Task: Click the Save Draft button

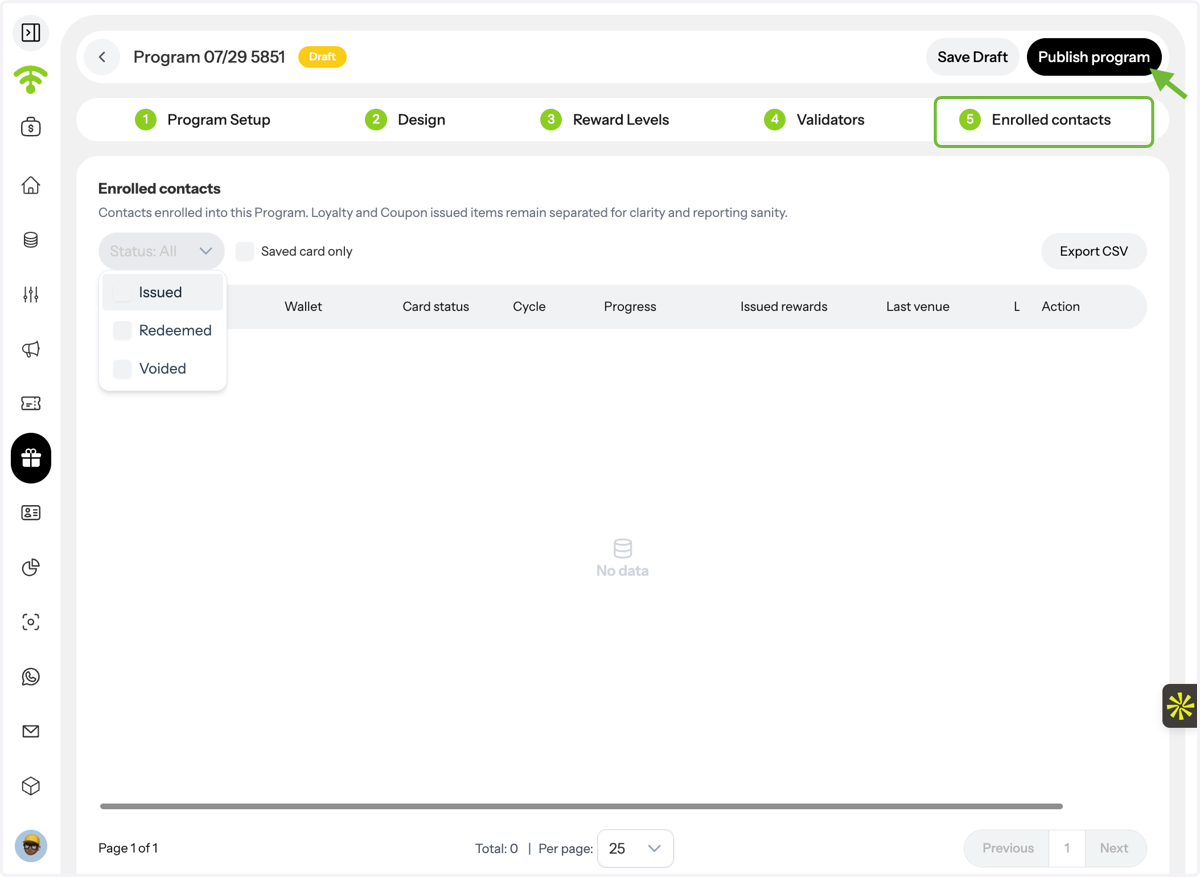Action: tap(972, 57)
